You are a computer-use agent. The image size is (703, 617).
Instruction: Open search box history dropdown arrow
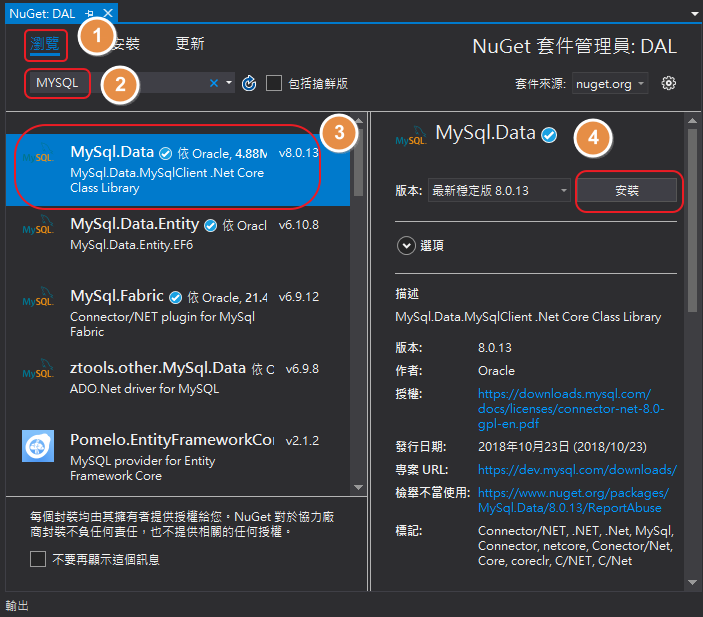[229, 83]
